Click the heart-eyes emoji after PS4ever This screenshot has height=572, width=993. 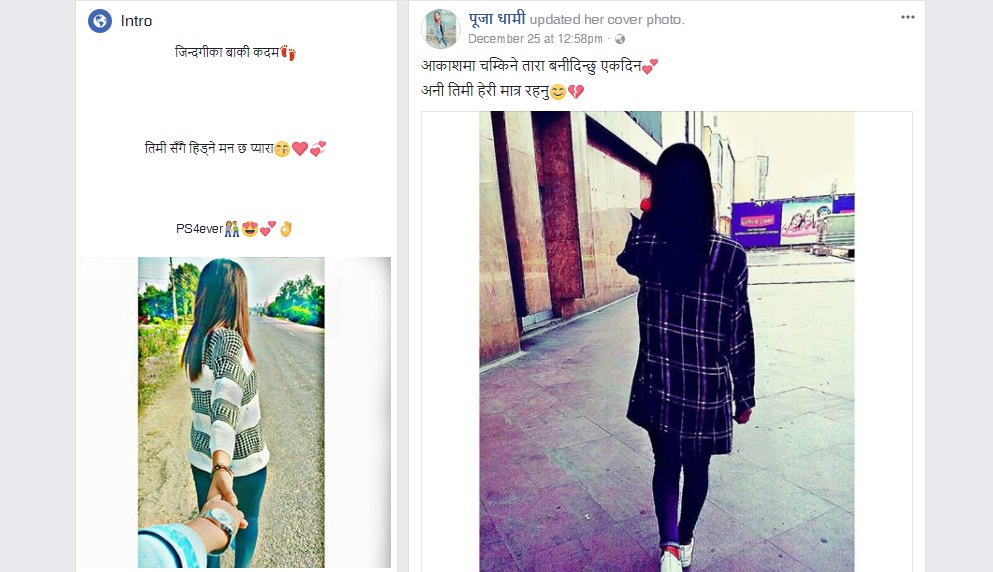tap(250, 229)
